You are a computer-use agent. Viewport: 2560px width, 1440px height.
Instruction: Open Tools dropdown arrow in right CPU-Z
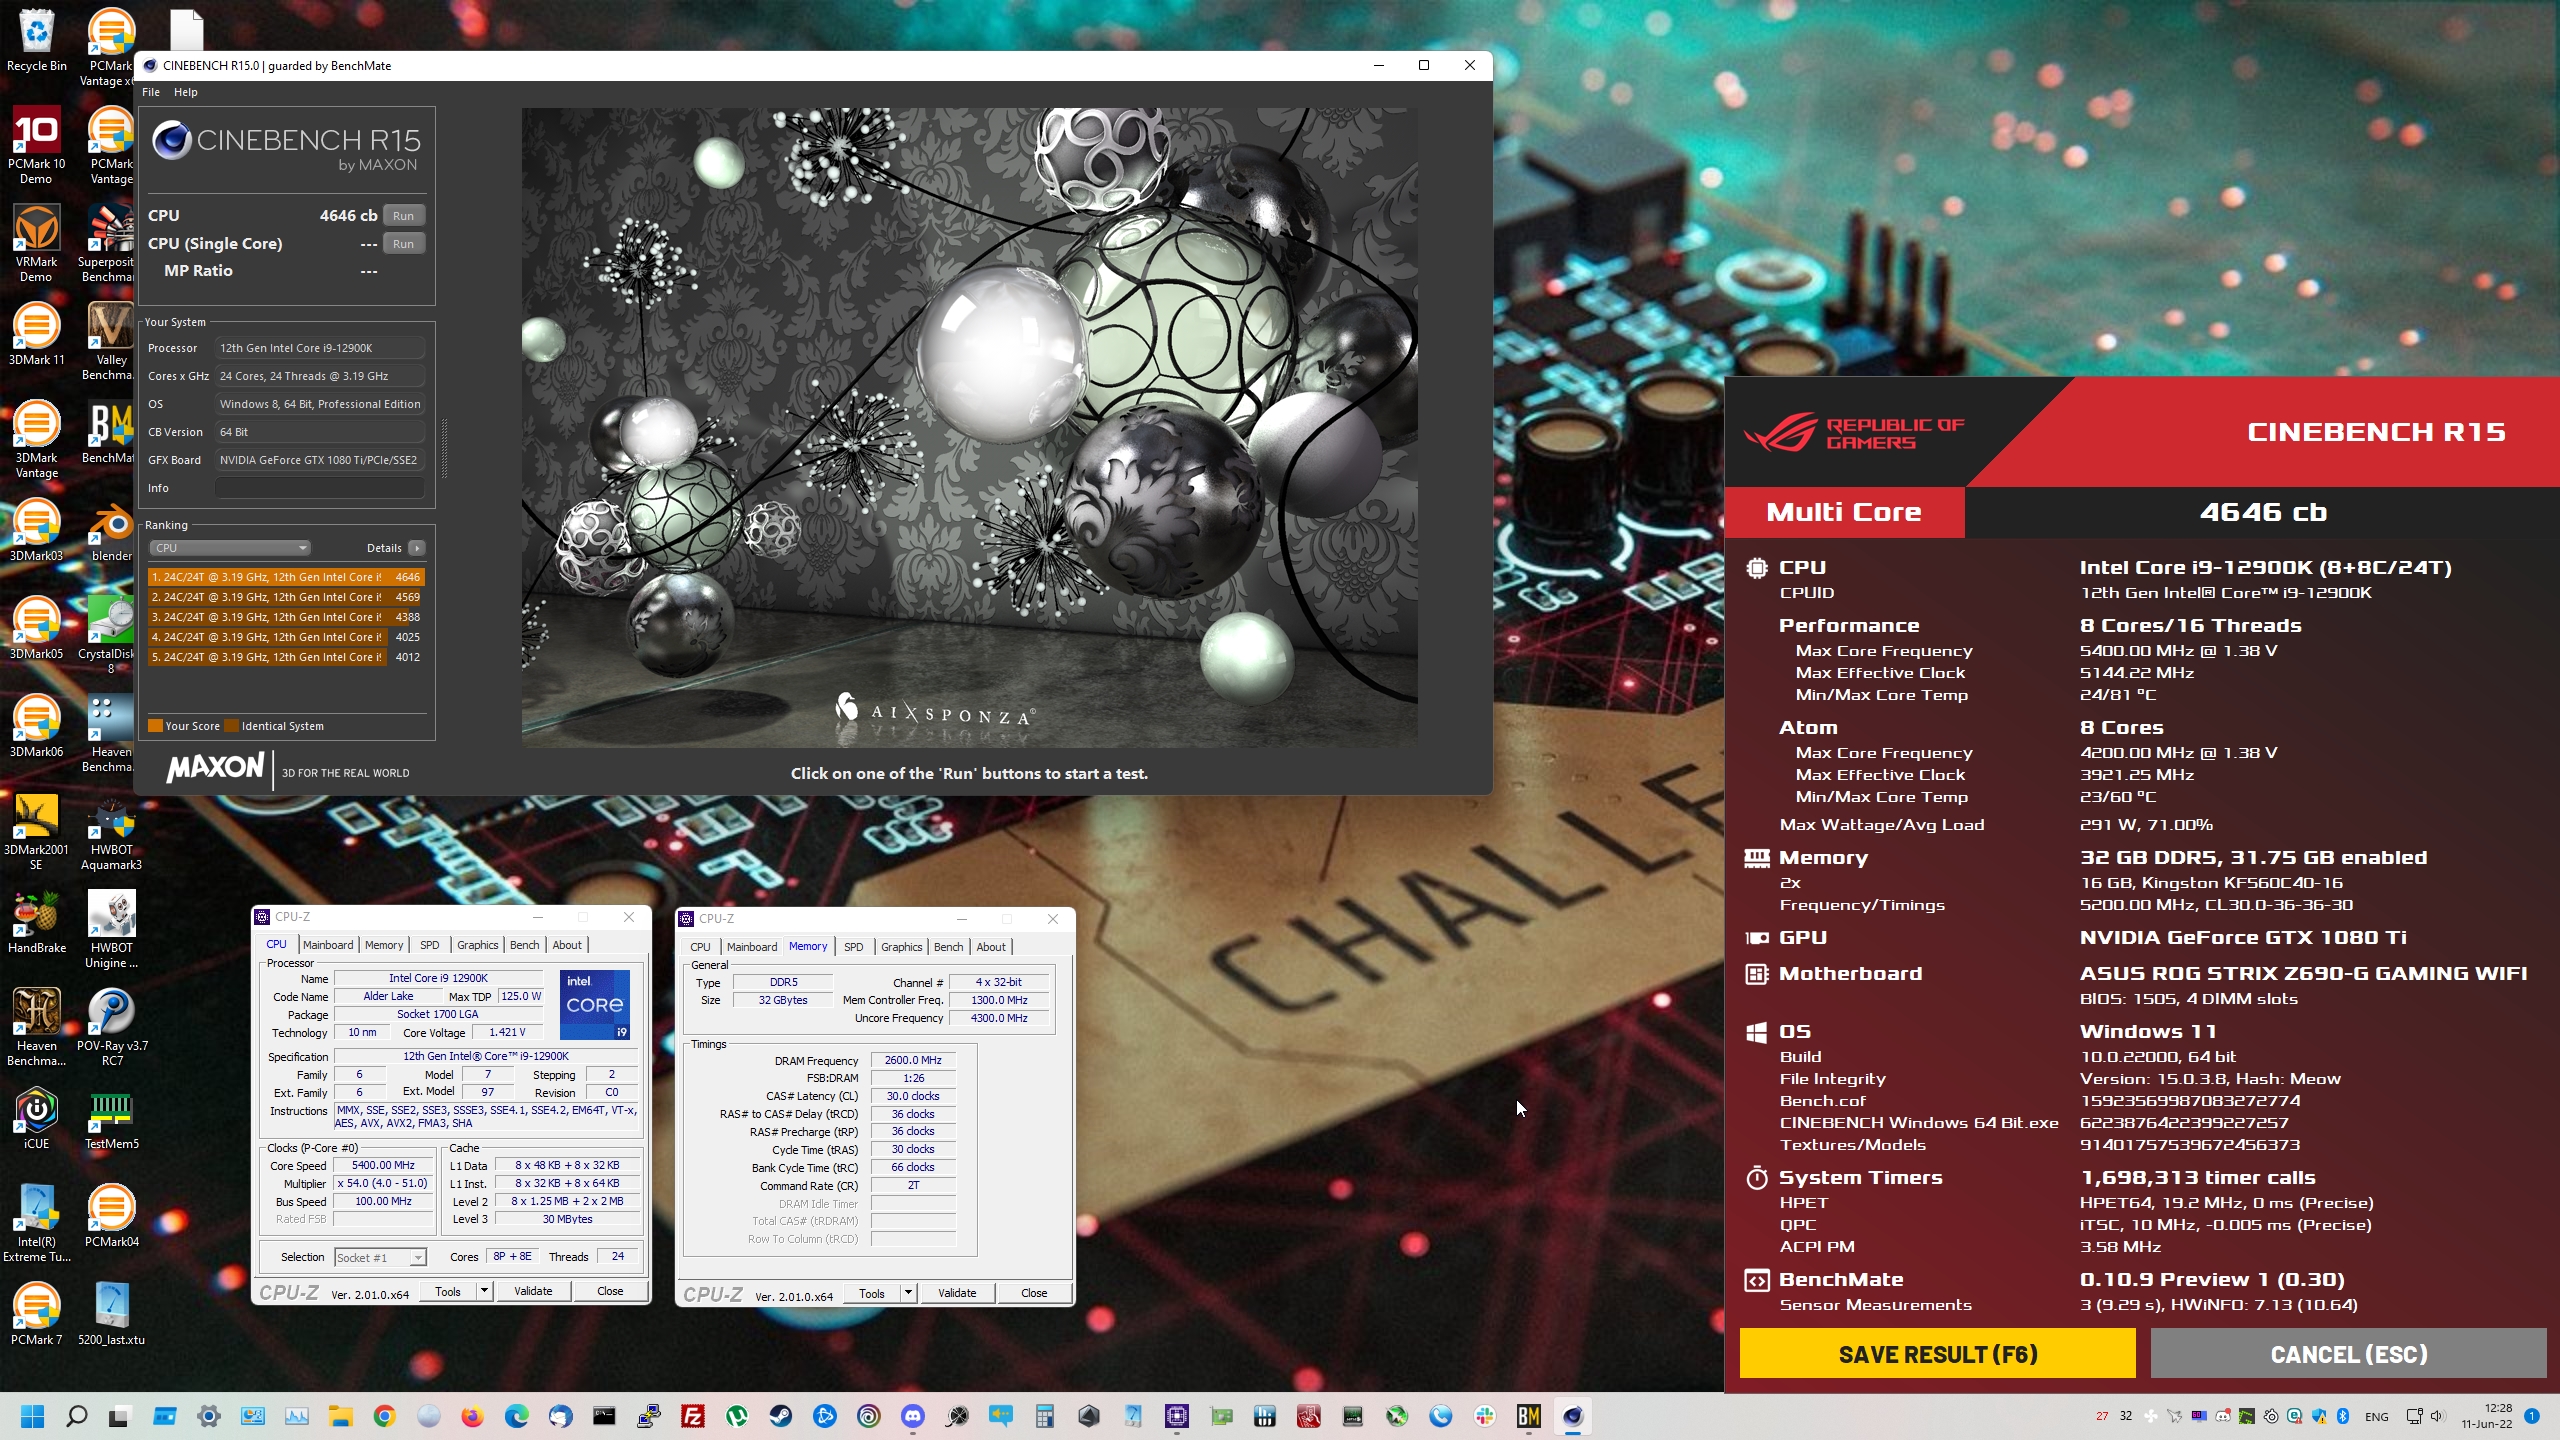908,1293
